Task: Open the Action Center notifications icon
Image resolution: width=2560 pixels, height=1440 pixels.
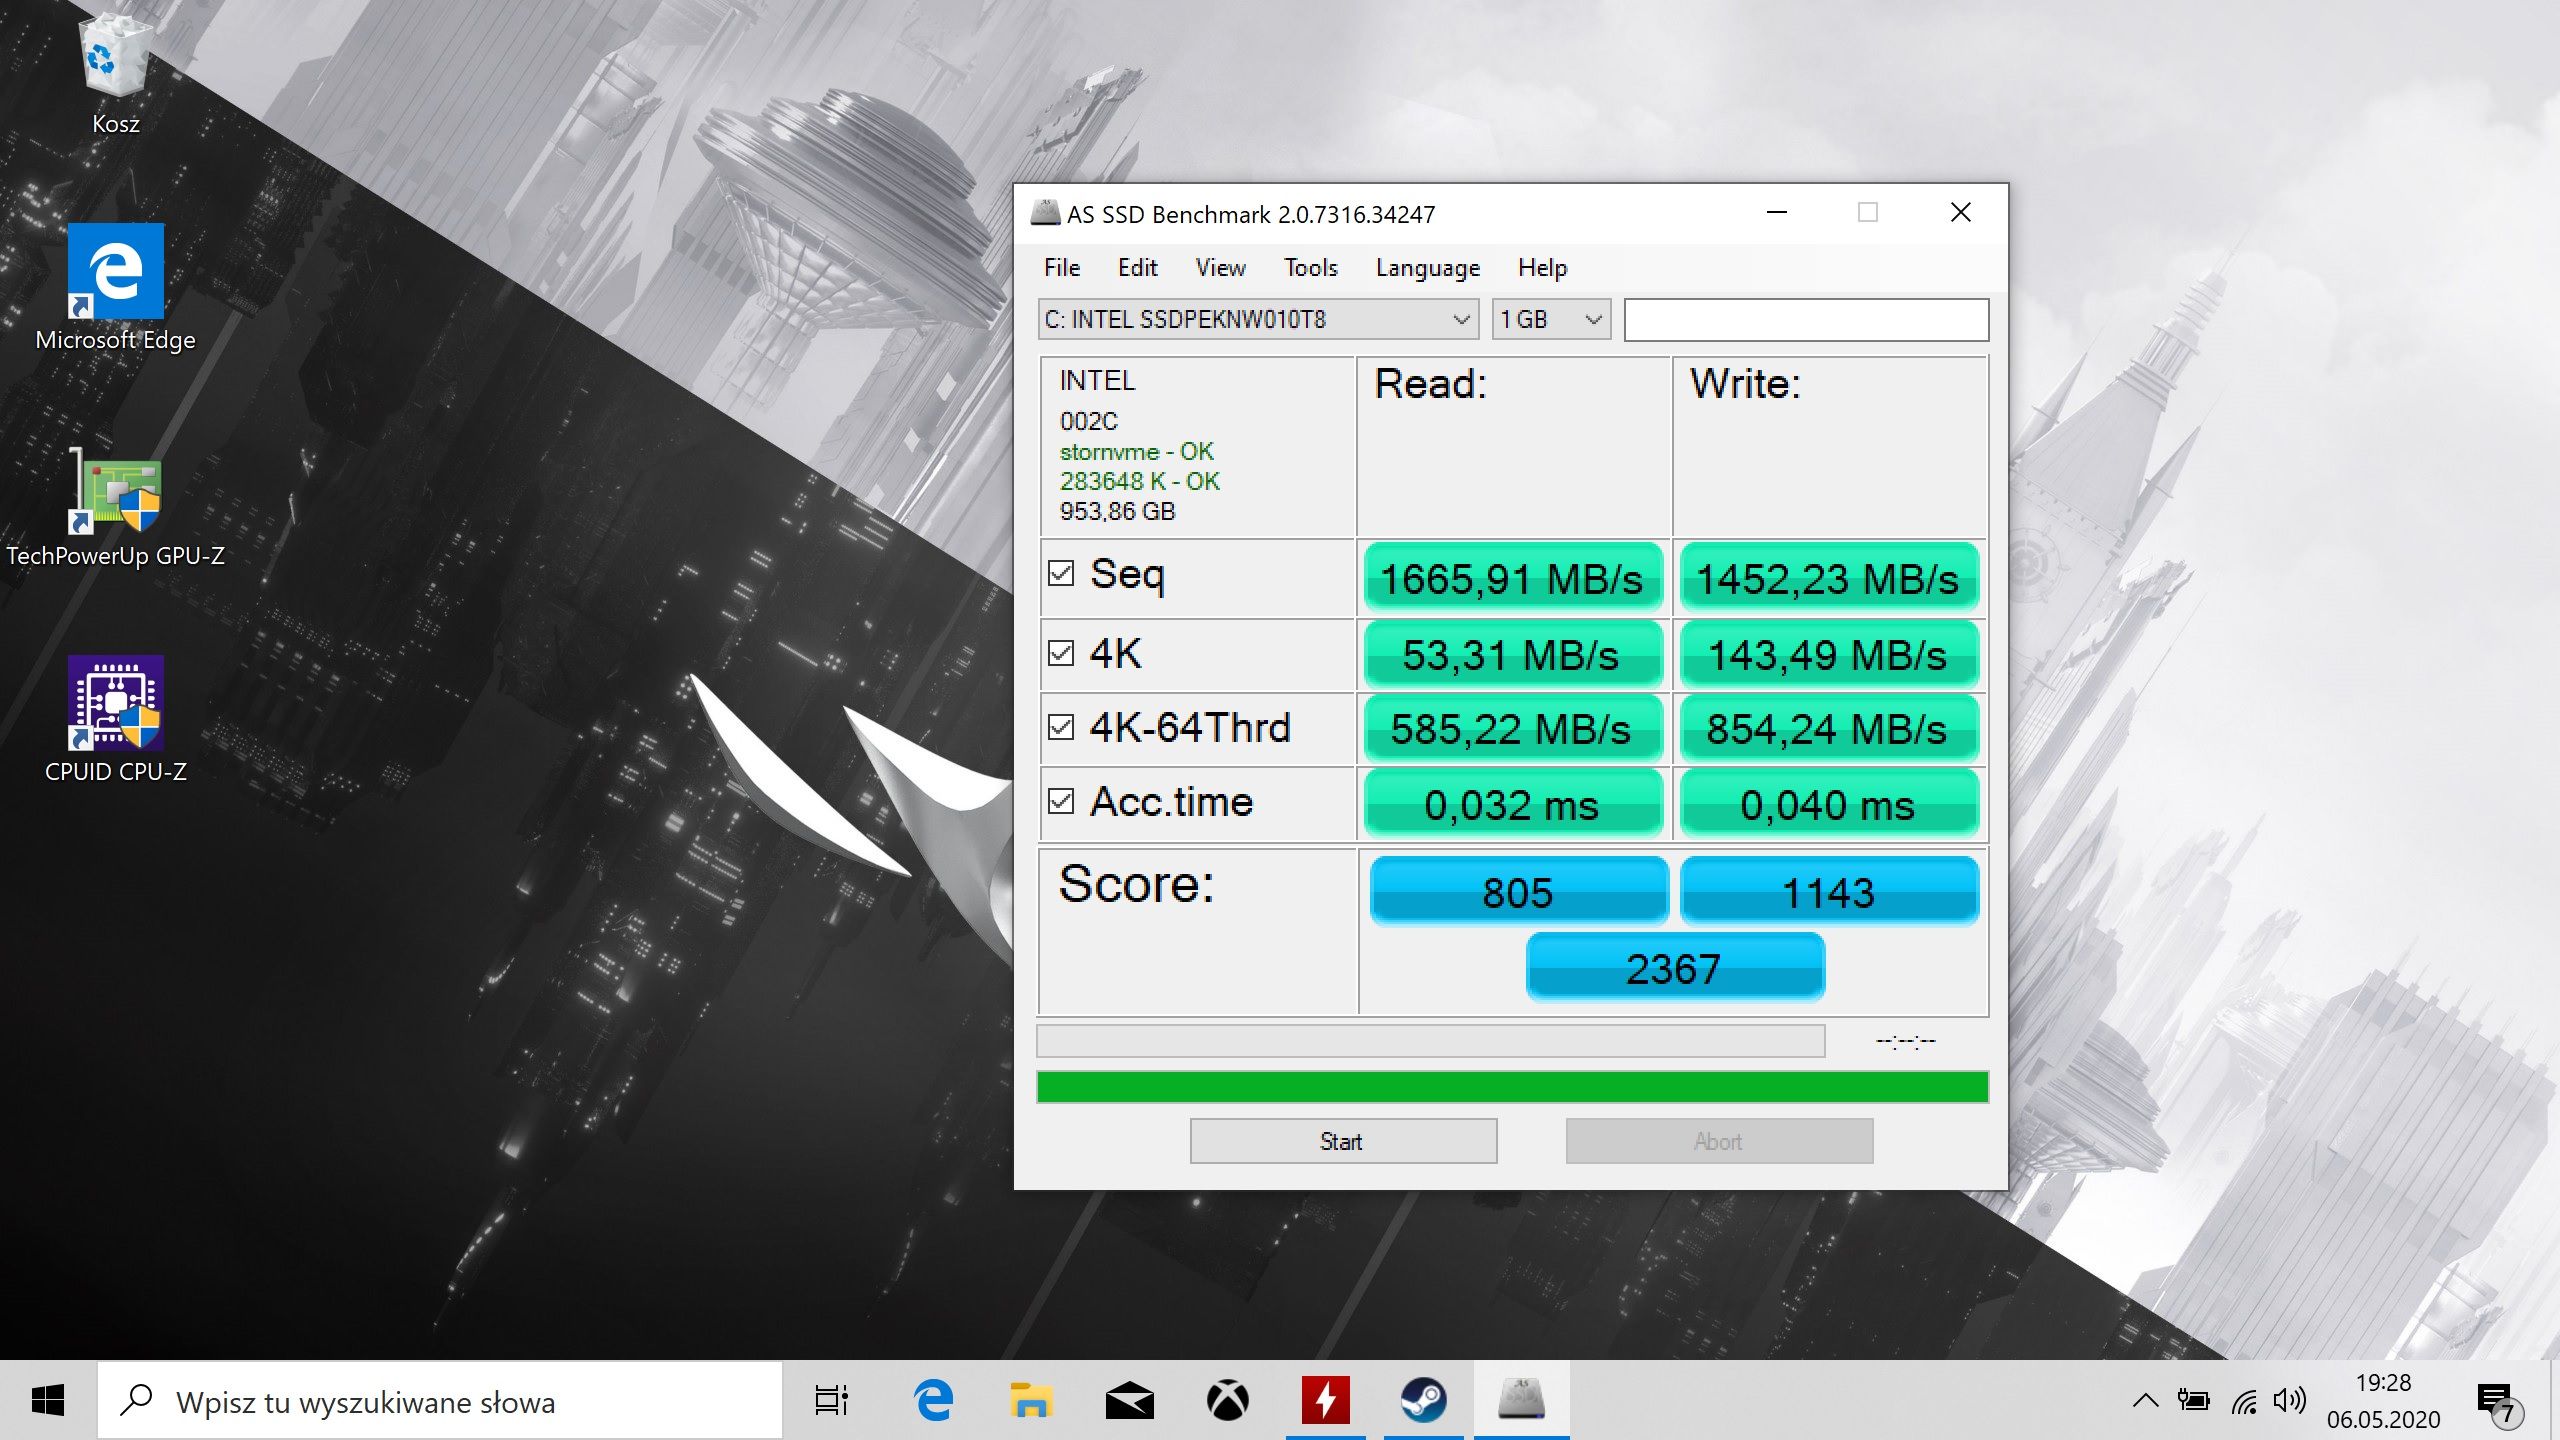Action: pos(2498,1402)
